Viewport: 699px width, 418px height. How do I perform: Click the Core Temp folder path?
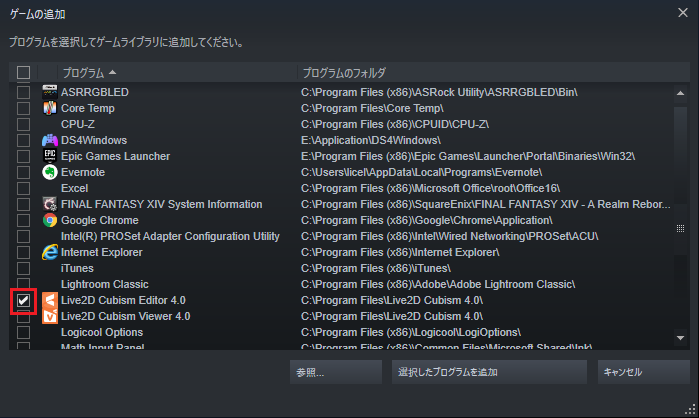[372, 108]
